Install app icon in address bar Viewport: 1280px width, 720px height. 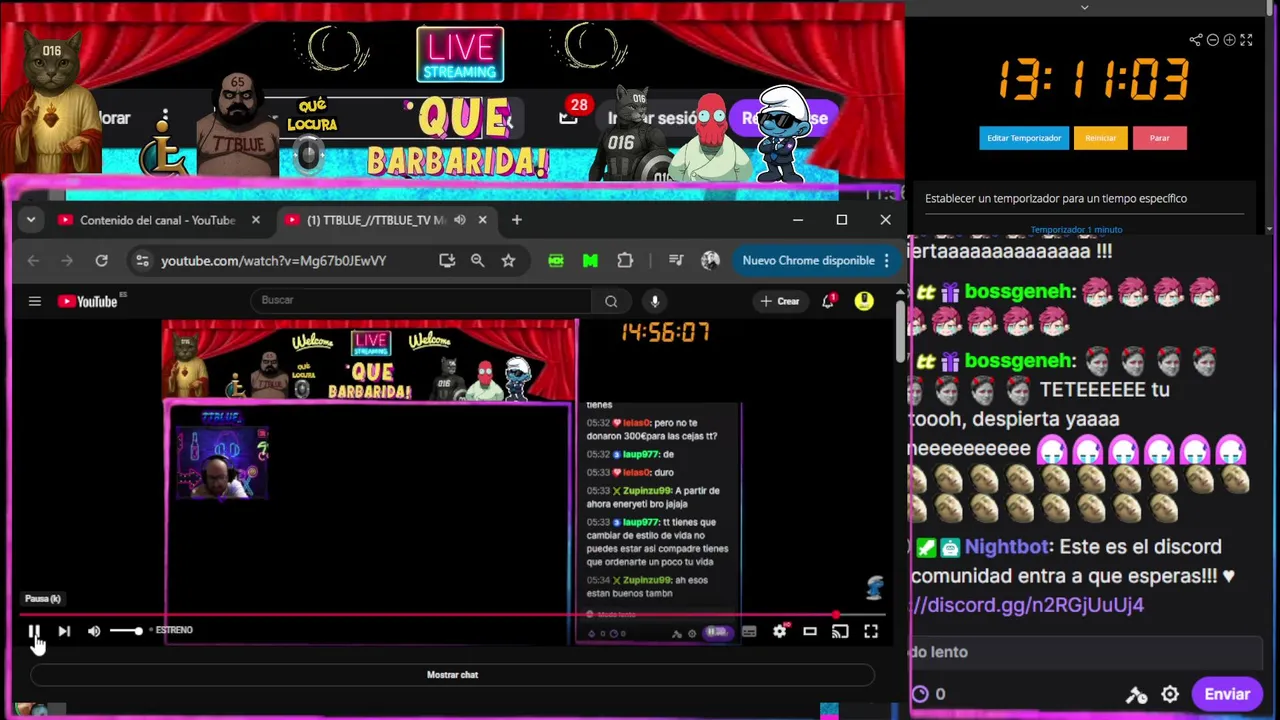(x=447, y=261)
